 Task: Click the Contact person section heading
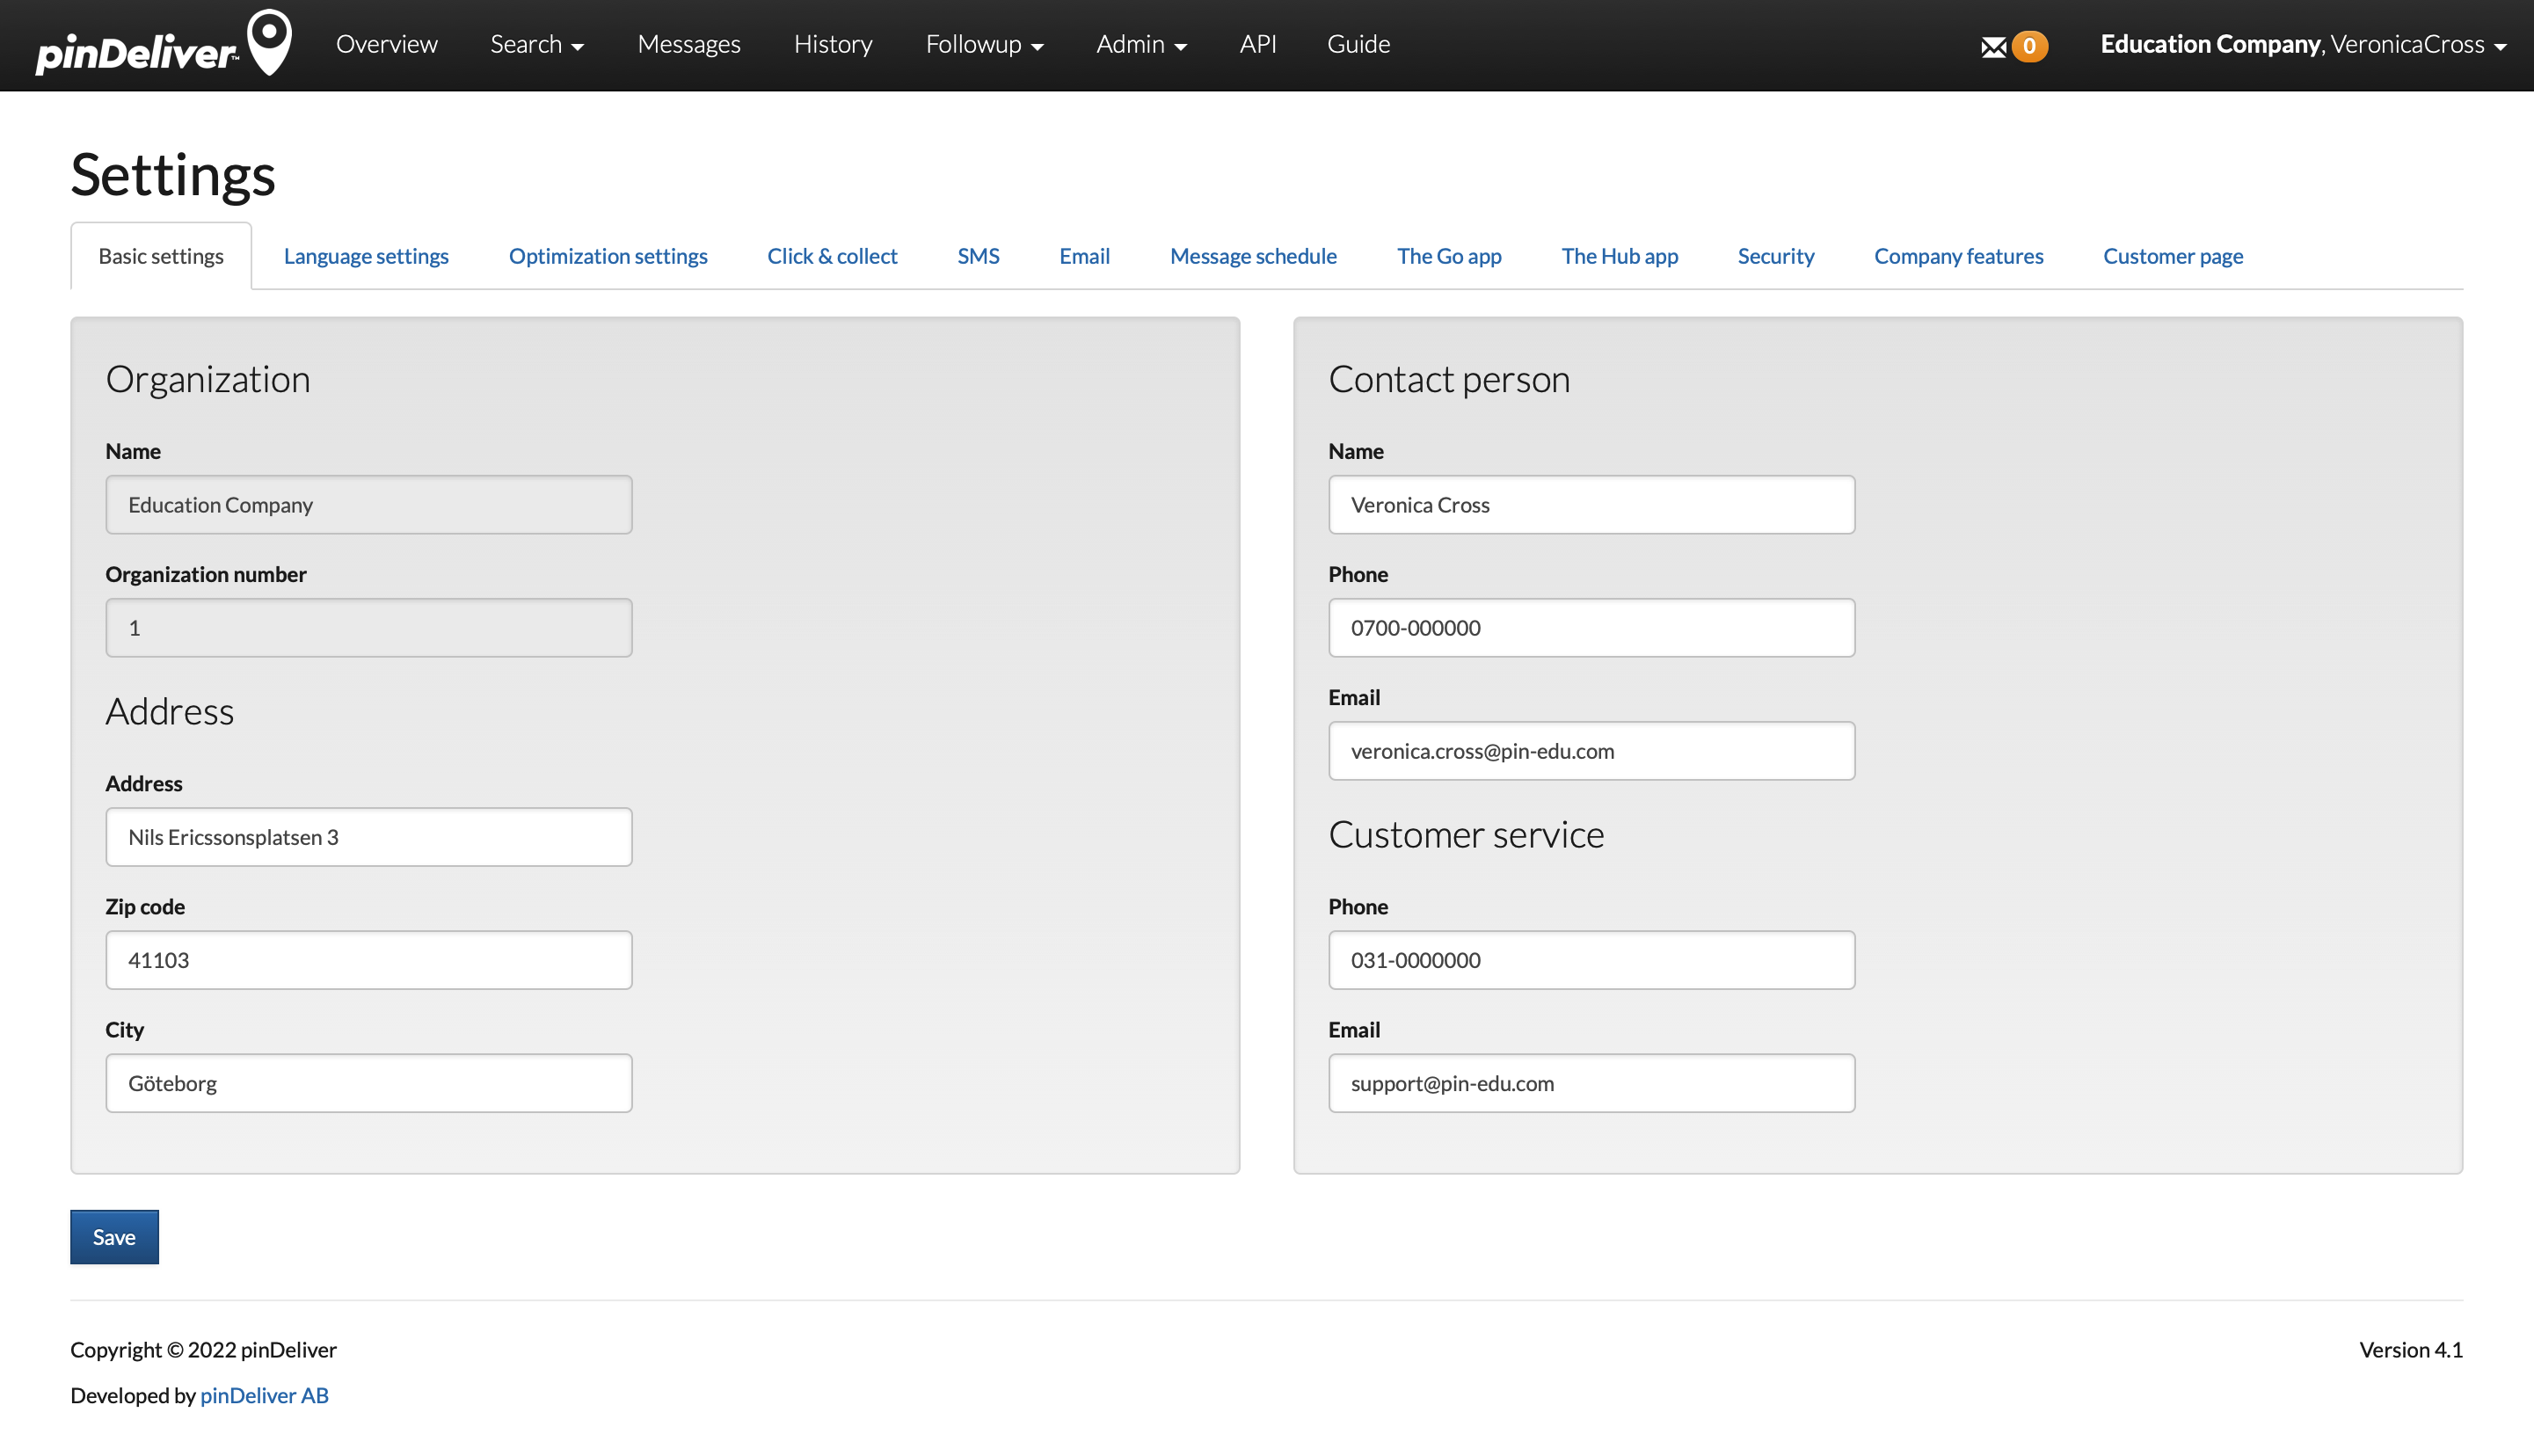pyautogui.click(x=1449, y=380)
